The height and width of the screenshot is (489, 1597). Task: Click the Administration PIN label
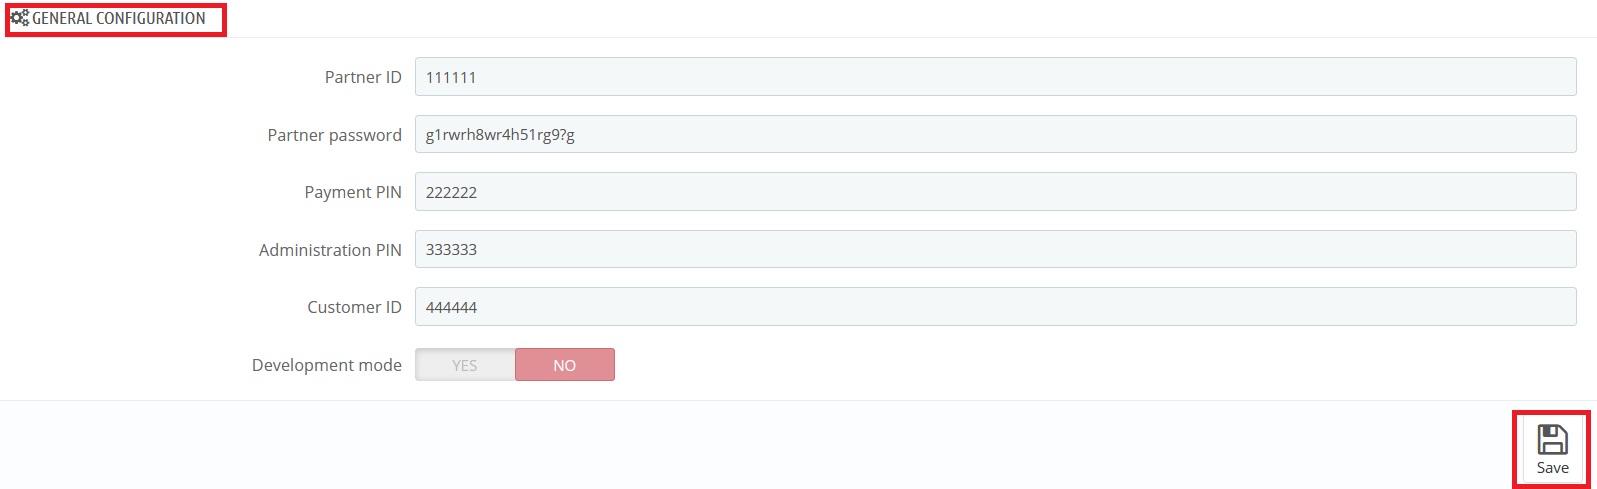coord(330,250)
